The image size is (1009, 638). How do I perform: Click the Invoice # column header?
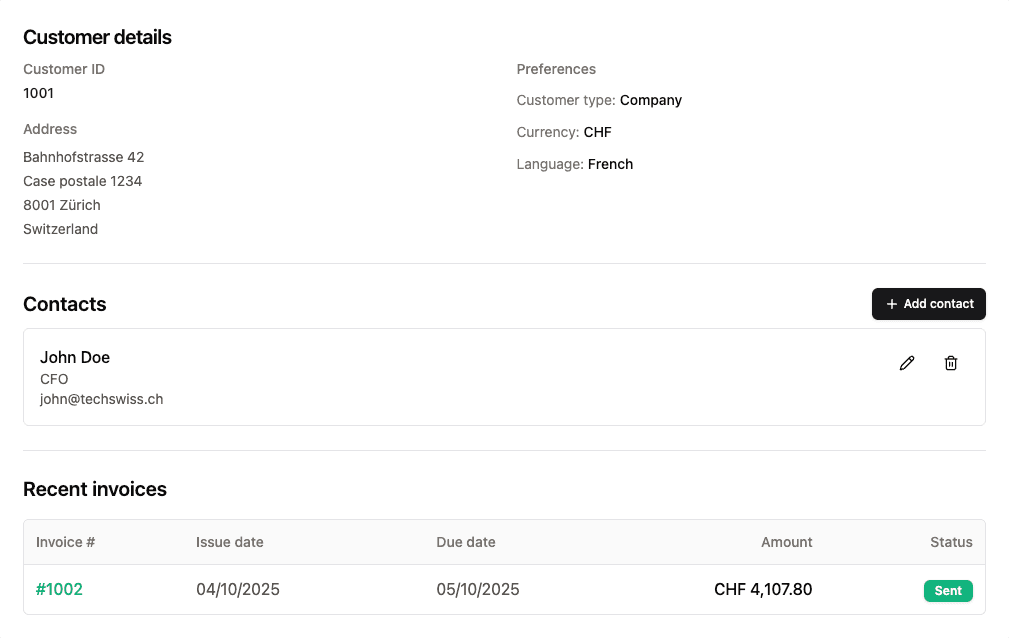pyautogui.click(x=65, y=542)
